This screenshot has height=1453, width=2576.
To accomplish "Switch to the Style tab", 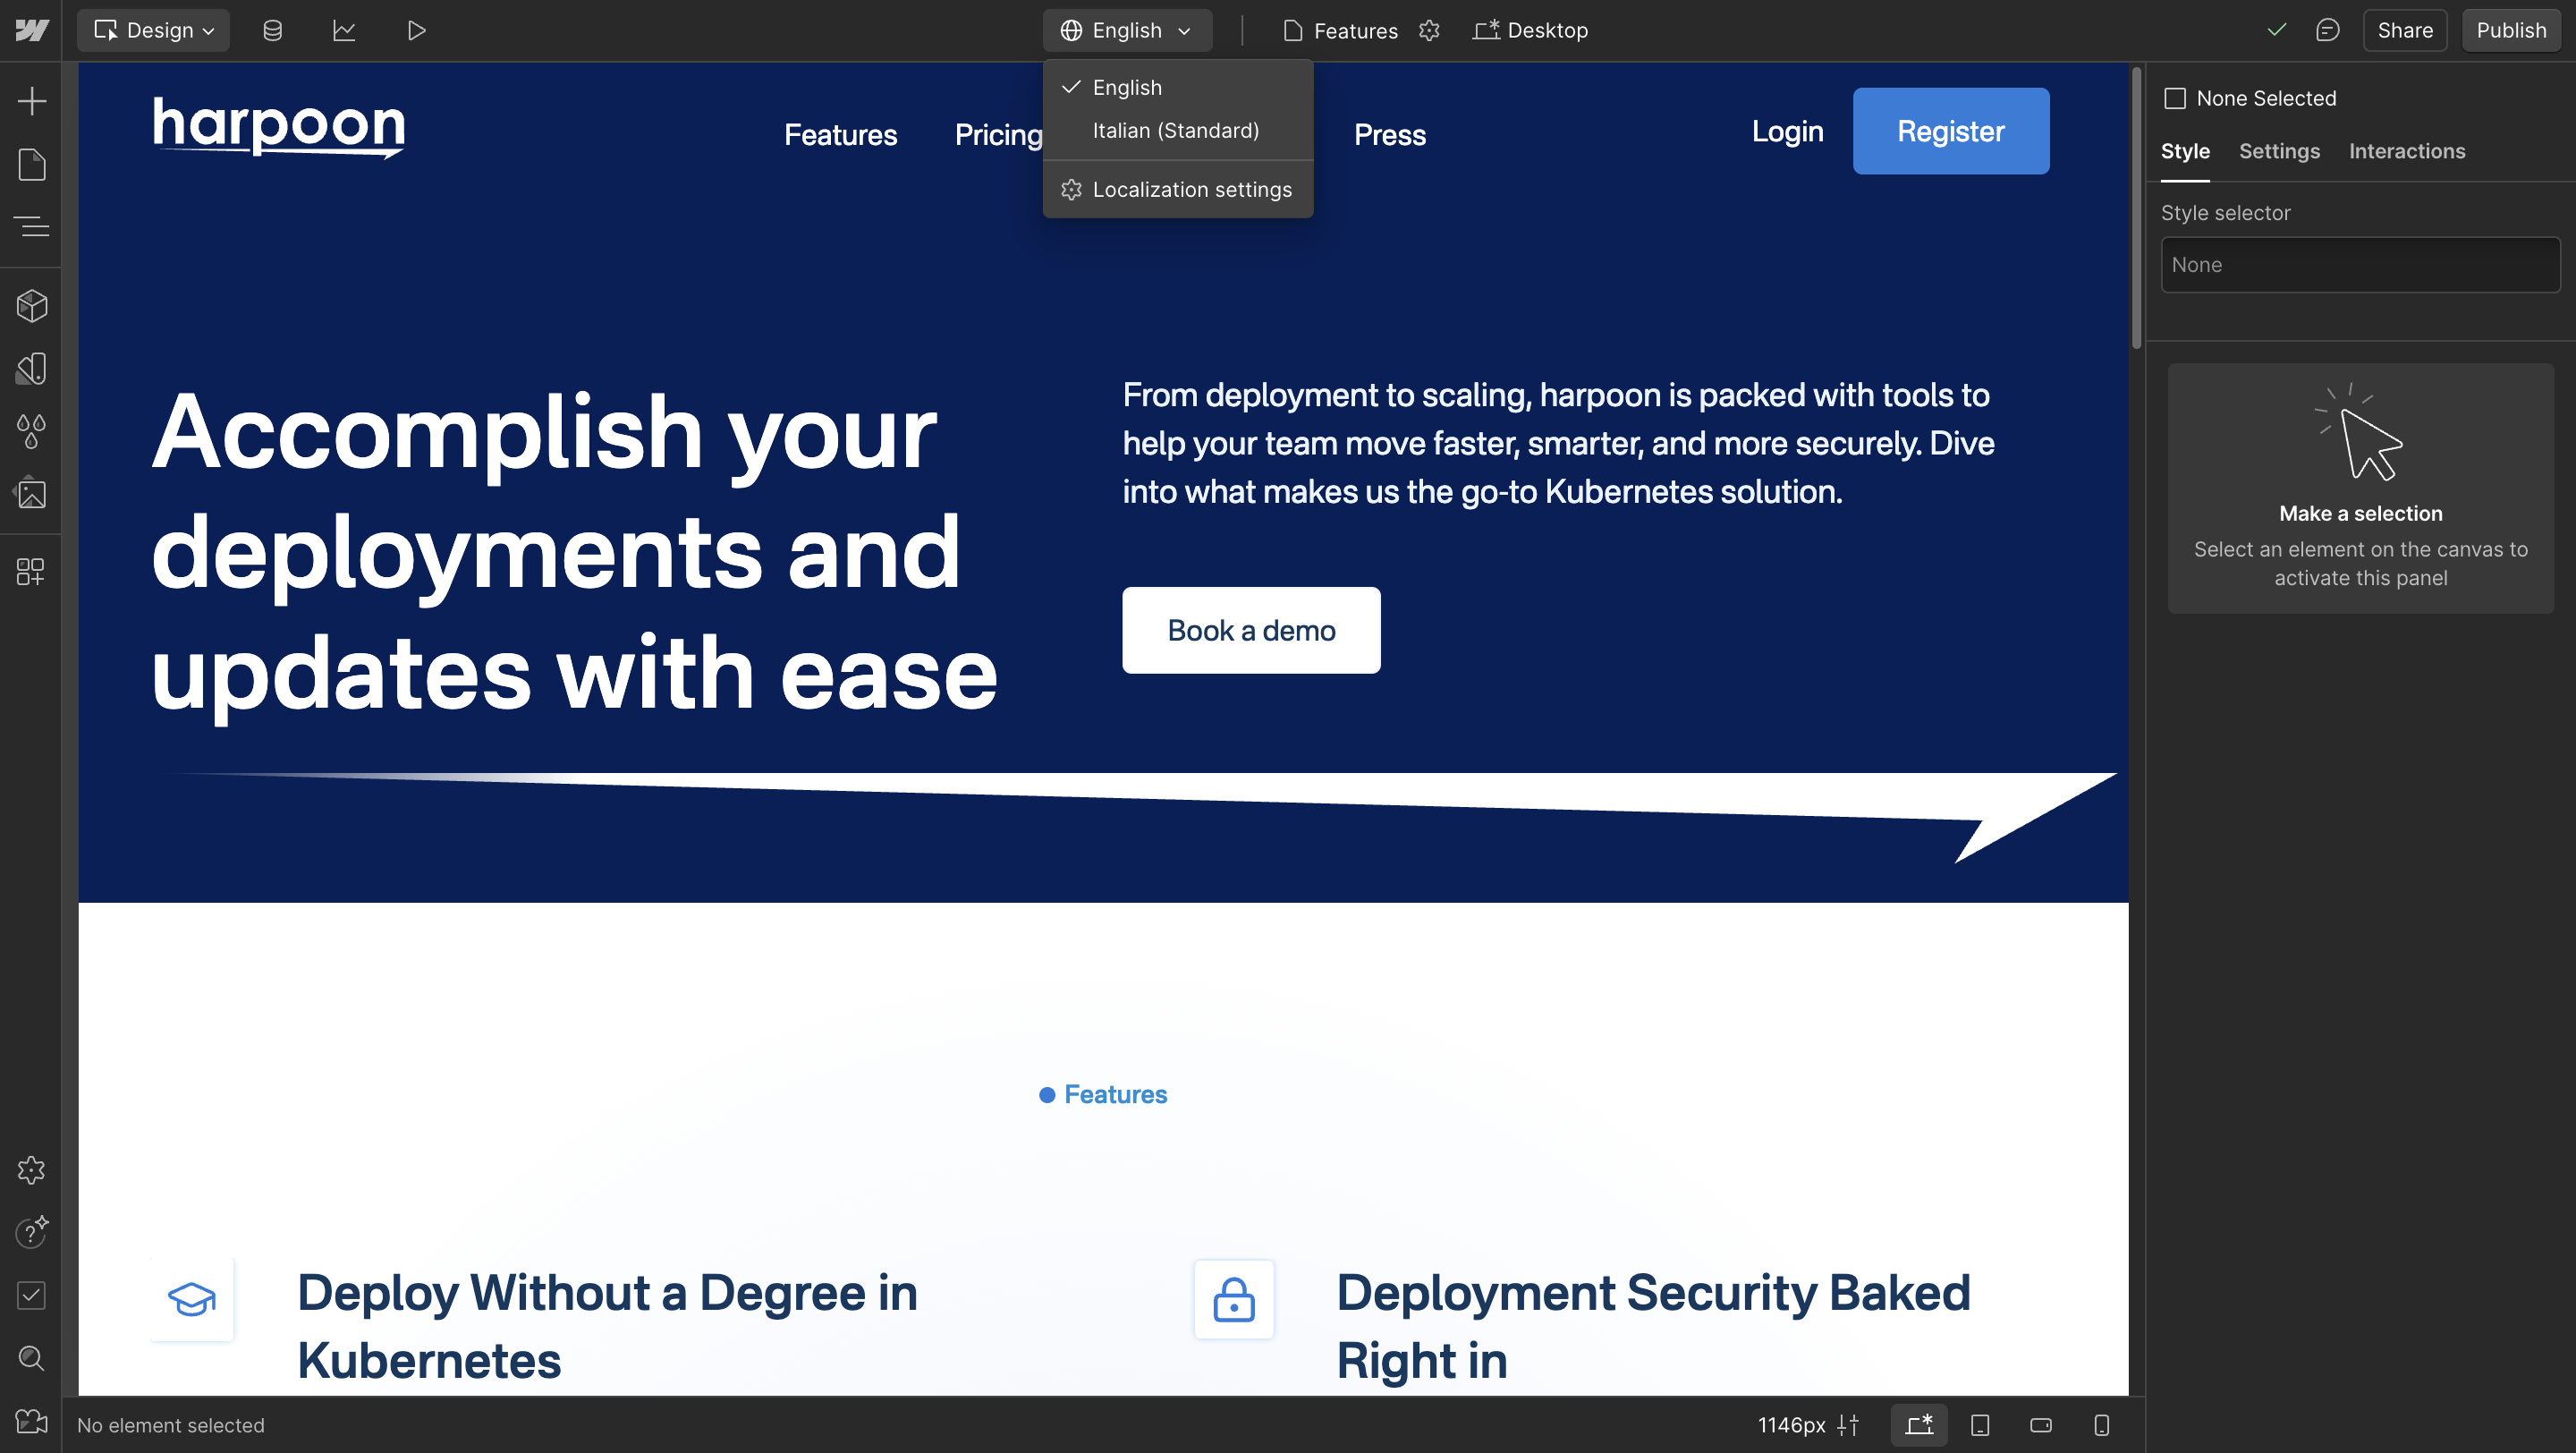I will (x=2185, y=151).
